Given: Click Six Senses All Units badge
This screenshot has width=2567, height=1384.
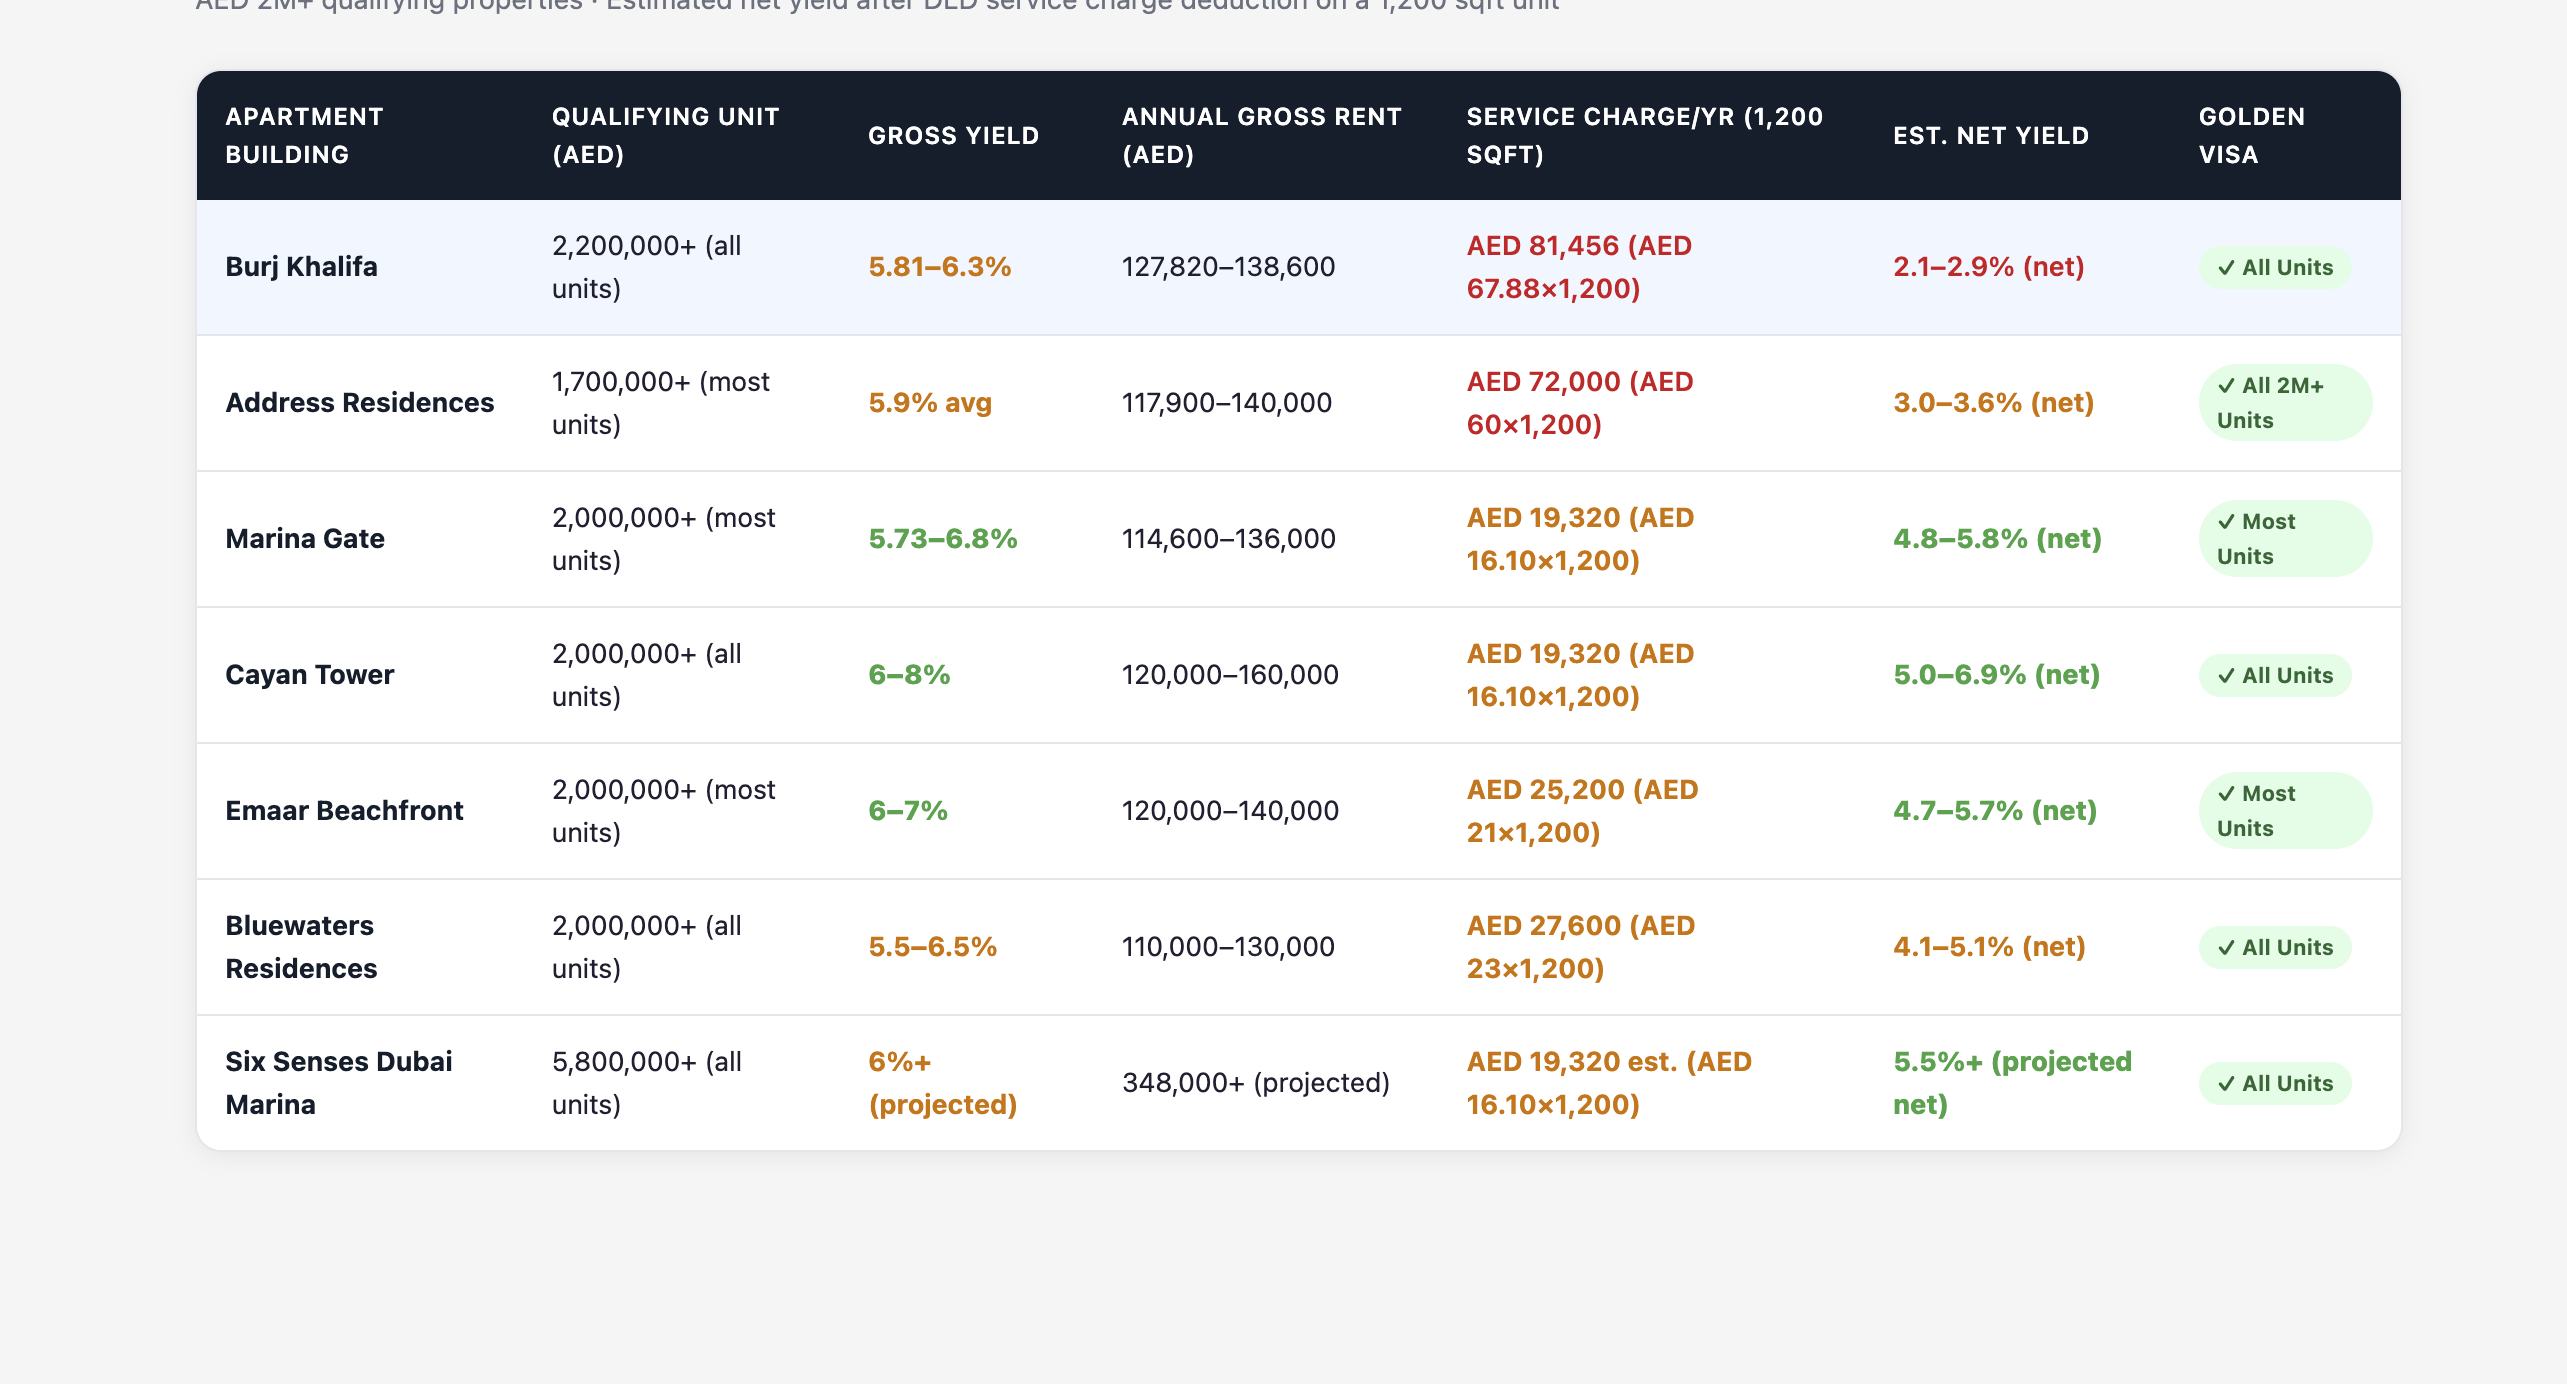Looking at the screenshot, I should pyautogui.click(x=2274, y=1084).
